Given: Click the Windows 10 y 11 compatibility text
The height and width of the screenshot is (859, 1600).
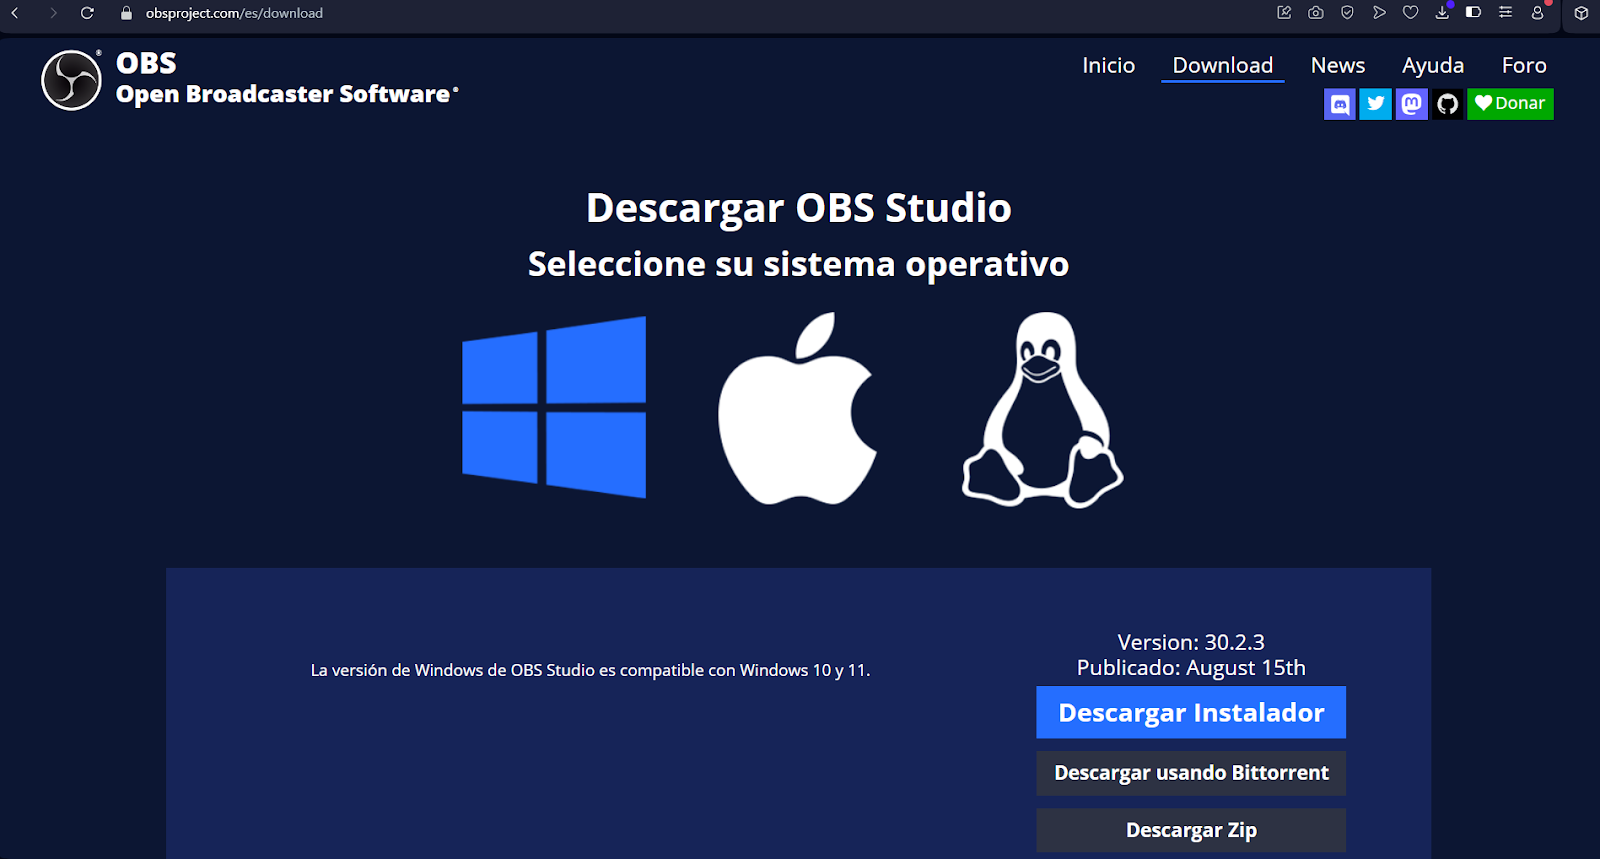Looking at the screenshot, I should pos(590,670).
